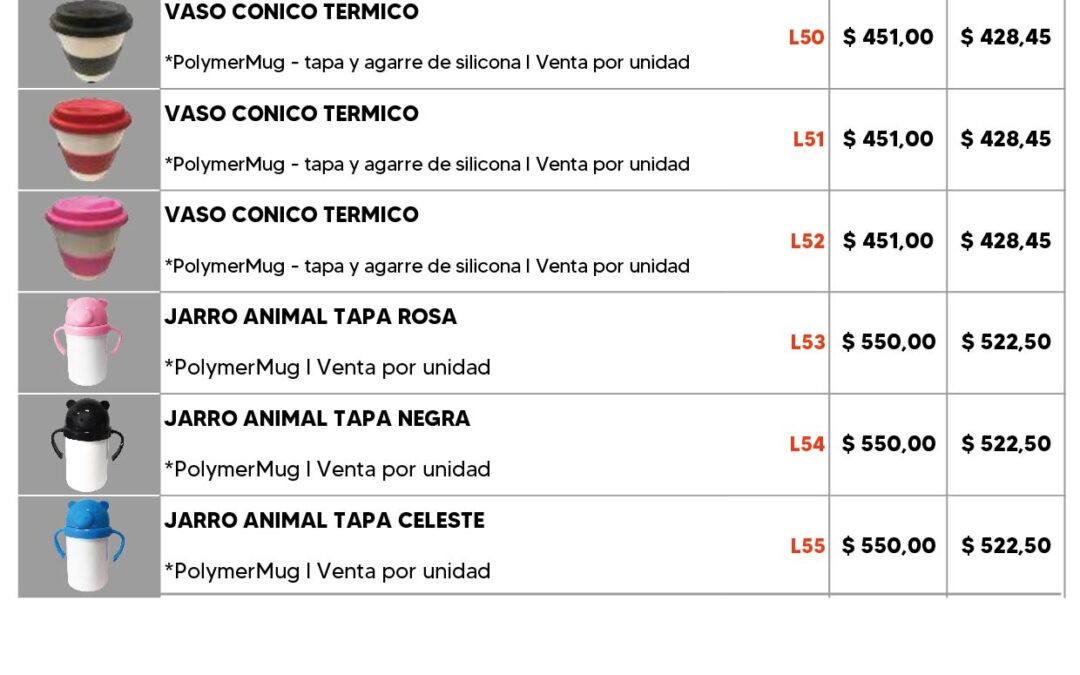Viewport: 1080px width, 675px height.
Task: Click the JARRO ANIMAL TAPA ROSA title
Action: coord(310,317)
